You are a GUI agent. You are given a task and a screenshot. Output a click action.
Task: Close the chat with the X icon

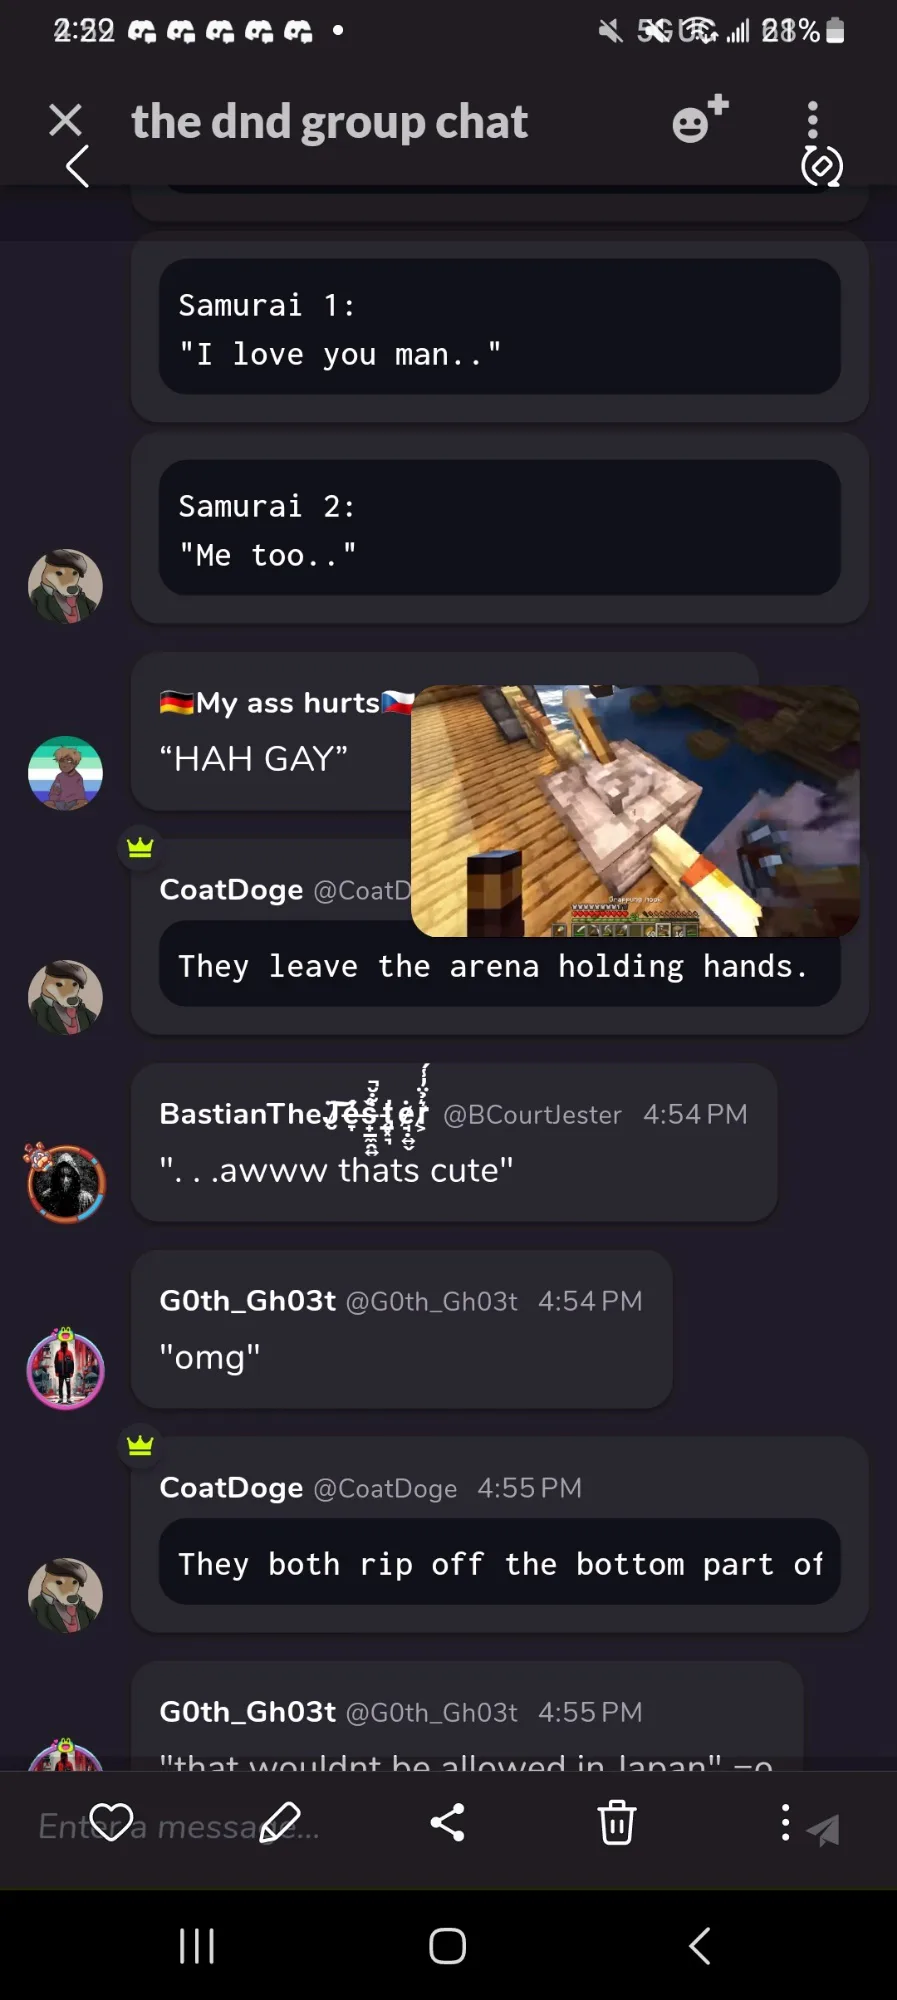(x=66, y=120)
